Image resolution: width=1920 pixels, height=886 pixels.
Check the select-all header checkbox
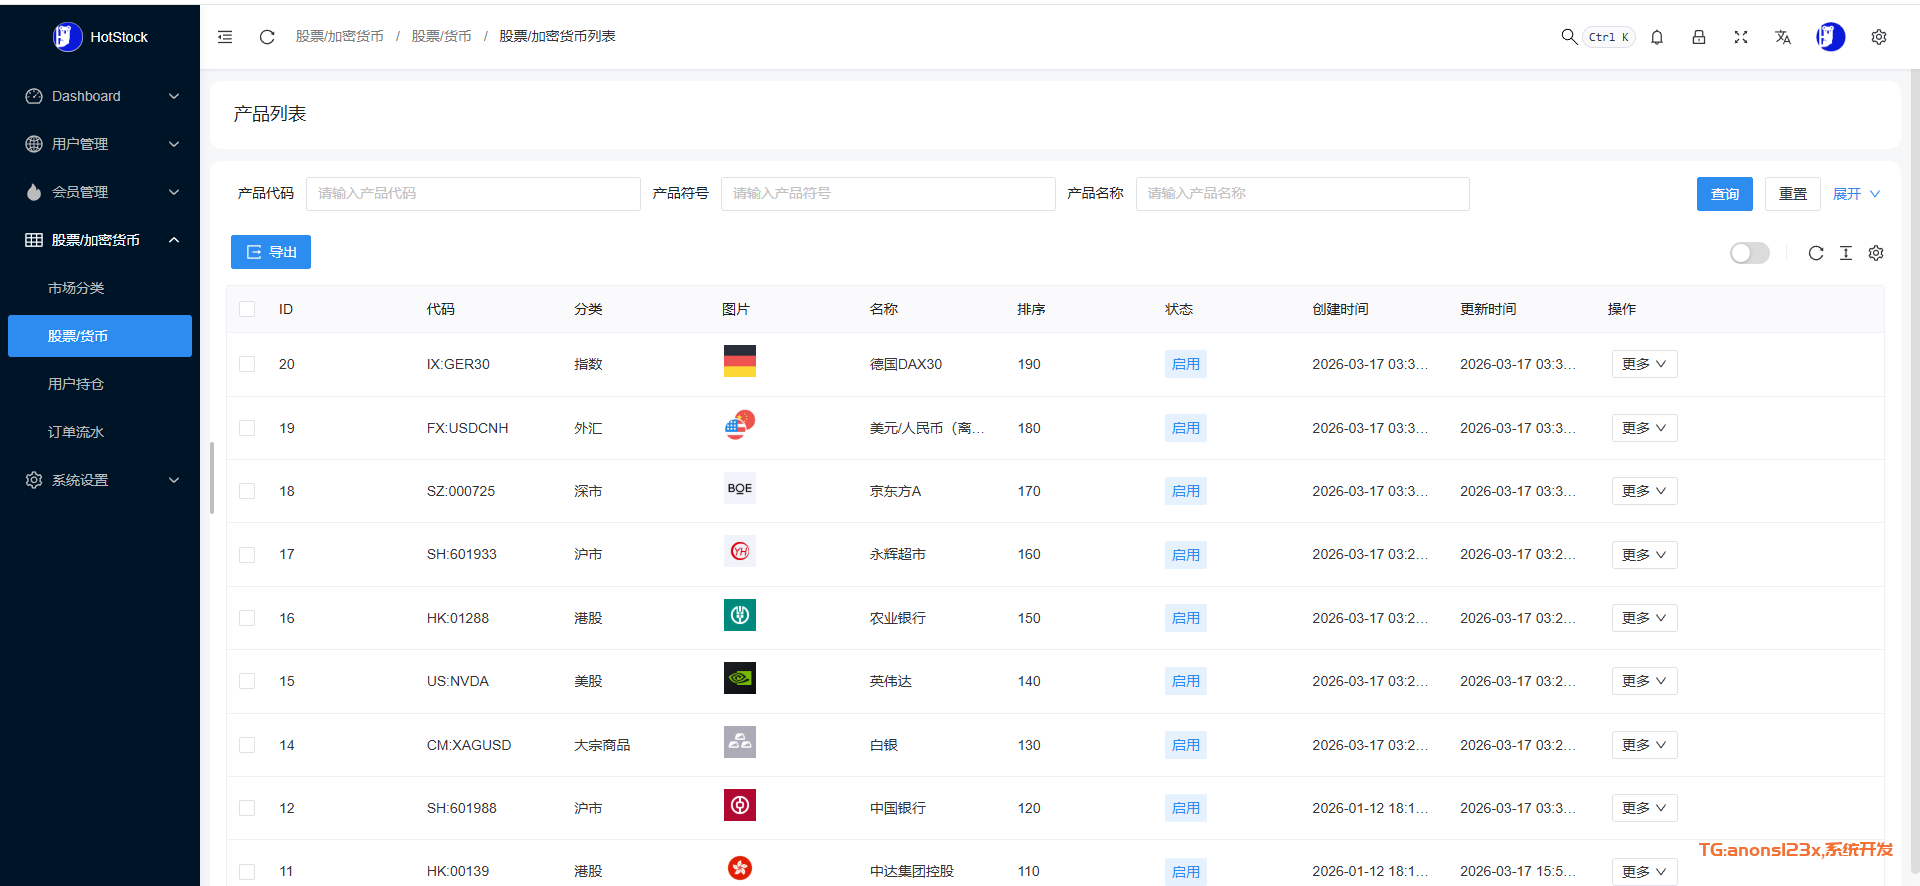click(x=247, y=309)
